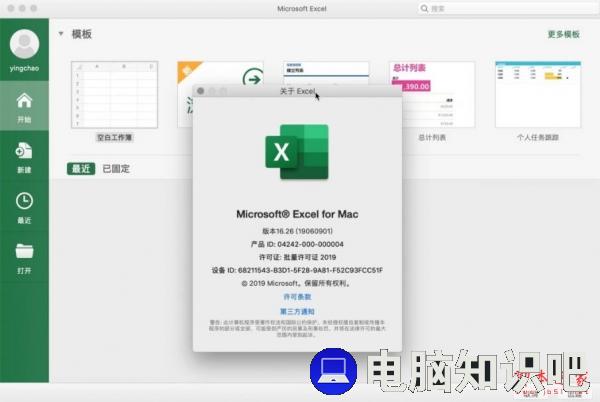Click the yingchao username label
Image resolution: width=600 pixels, height=402 pixels.
click(x=24, y=68)
